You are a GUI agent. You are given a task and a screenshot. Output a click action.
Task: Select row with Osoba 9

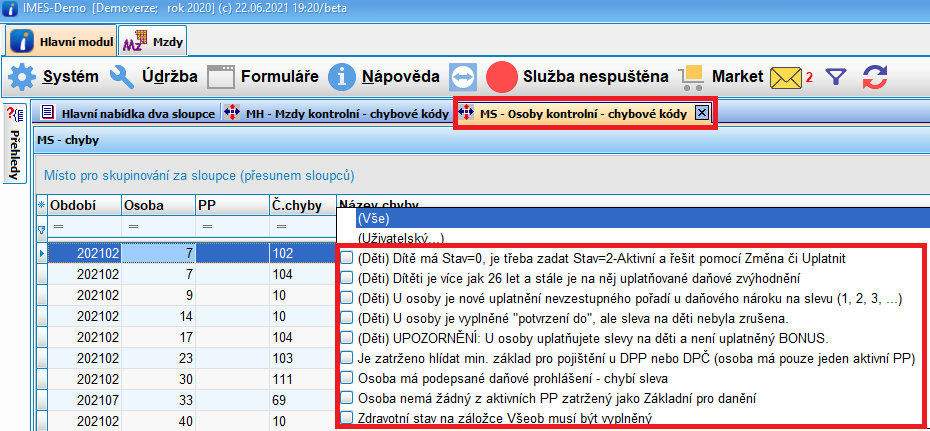(186, 295)
